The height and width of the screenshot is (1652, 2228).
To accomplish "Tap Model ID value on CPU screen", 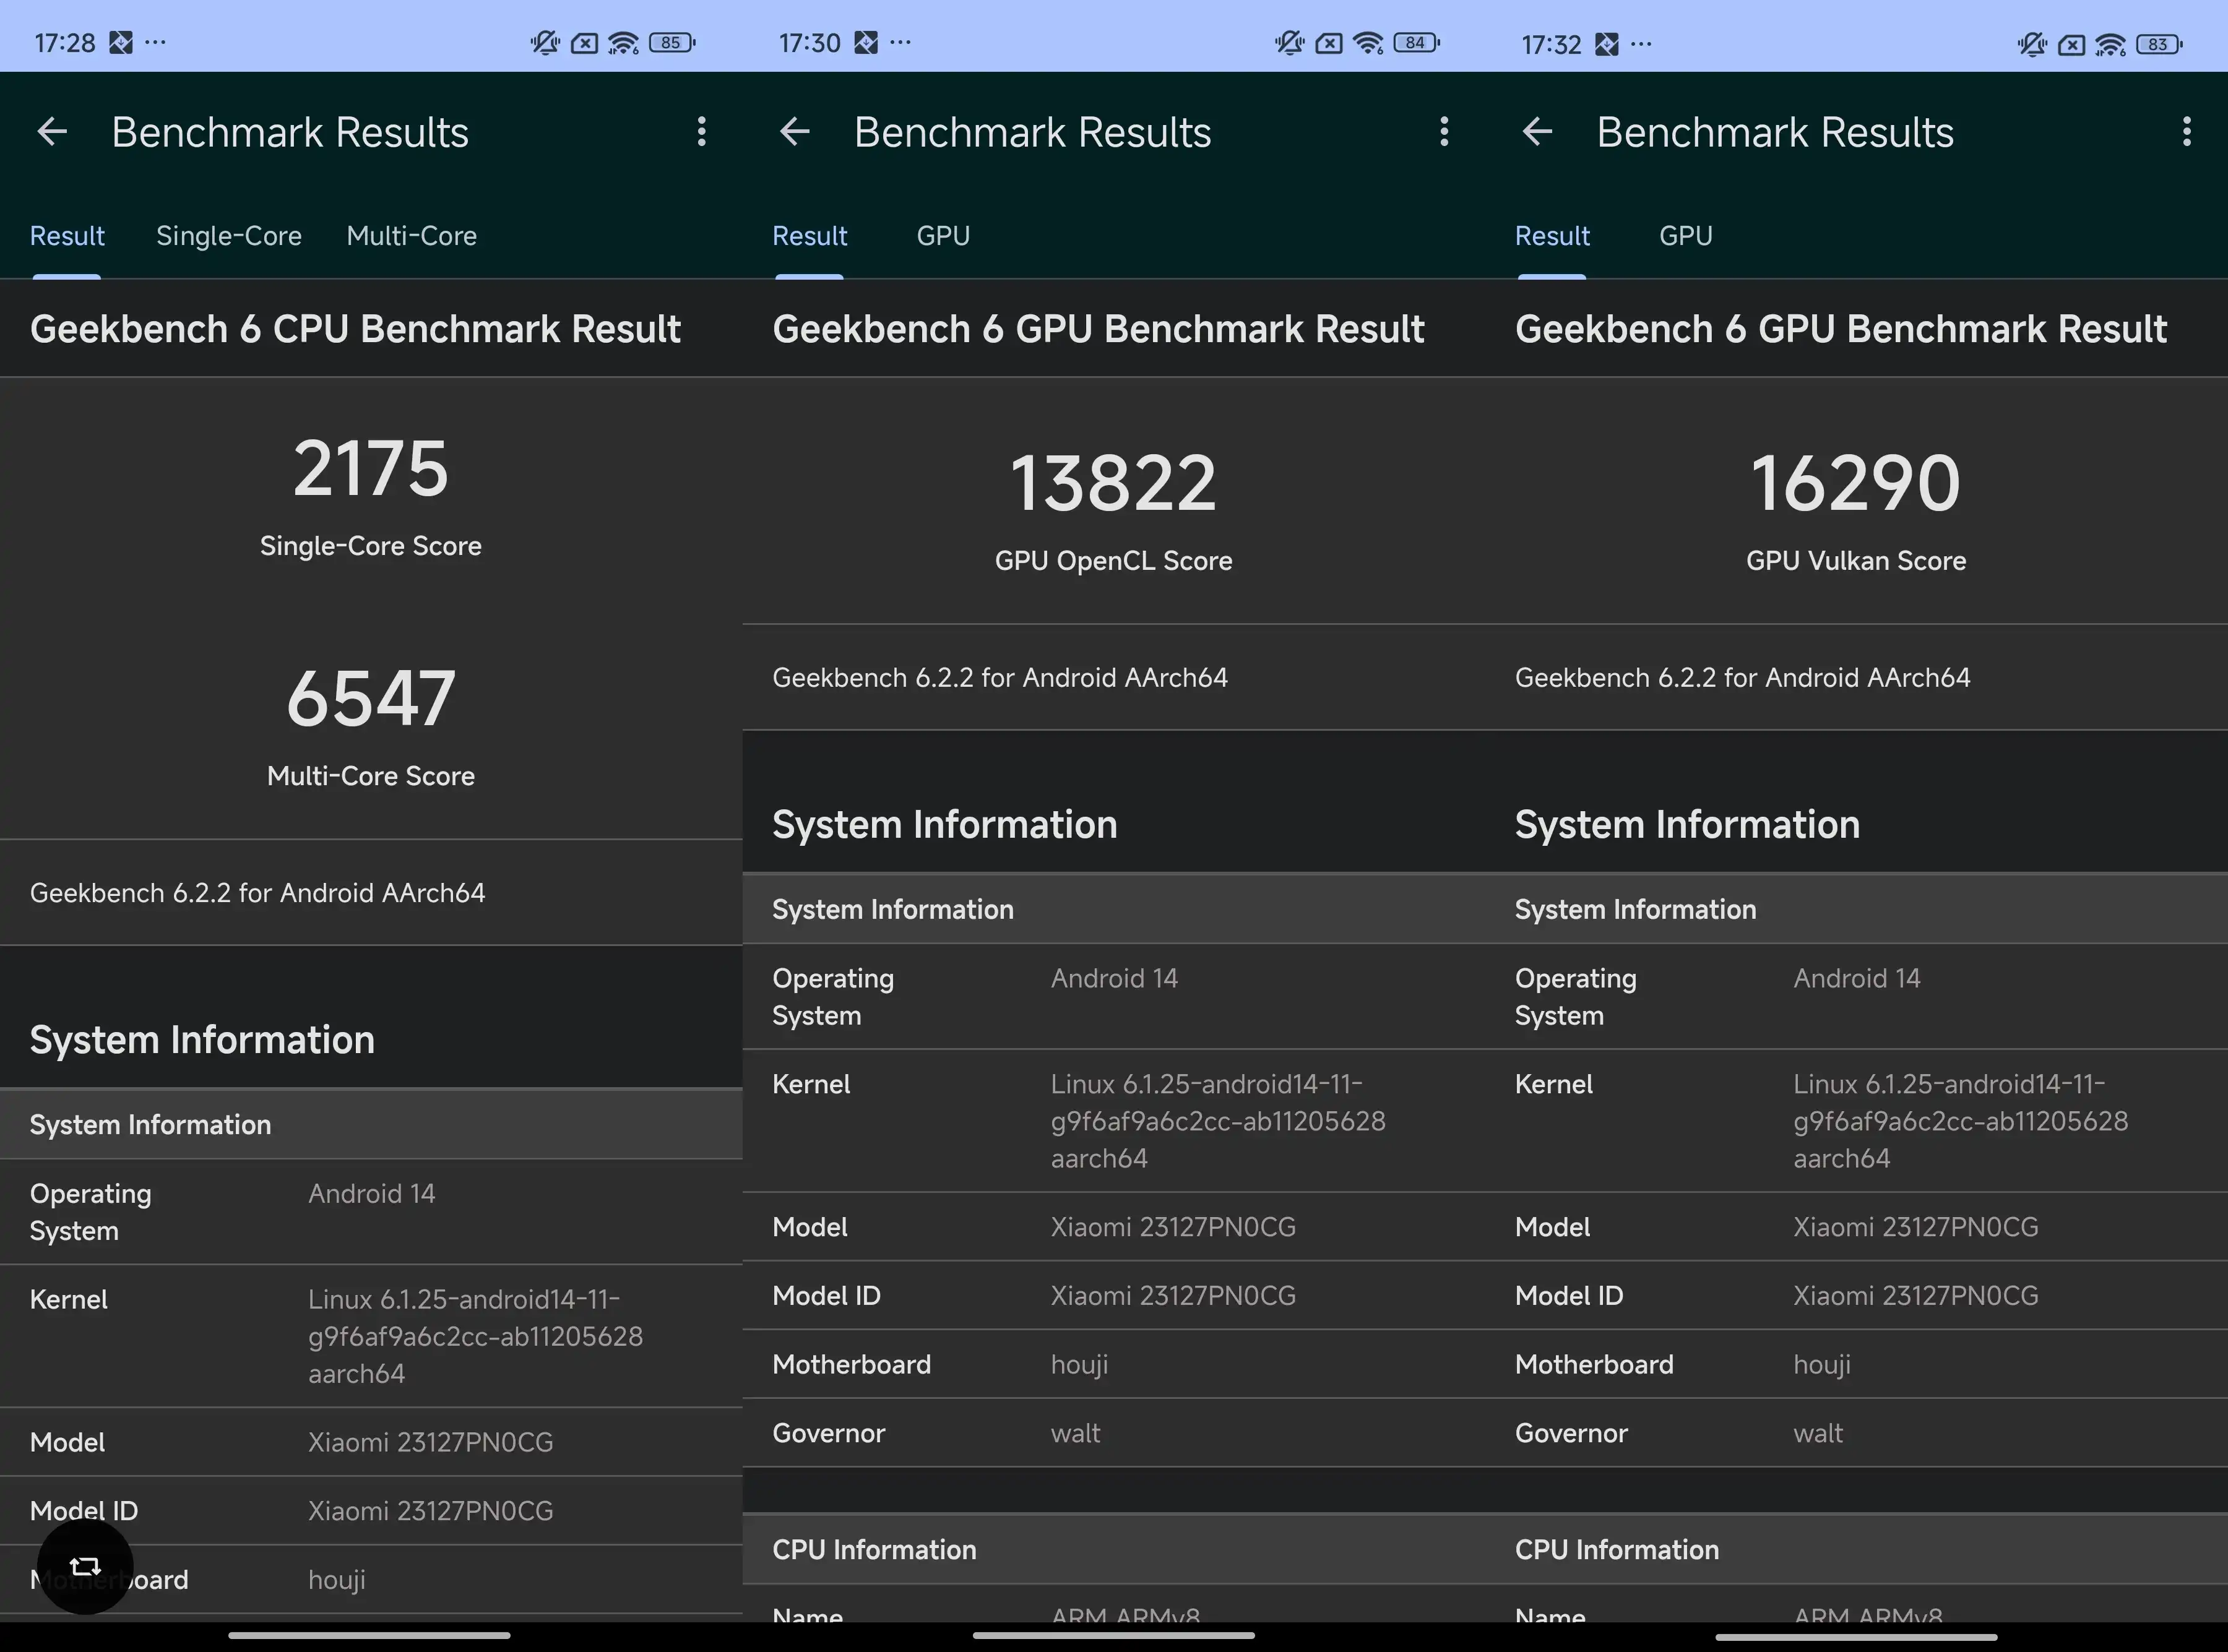I will click(x=431, y=1511).
